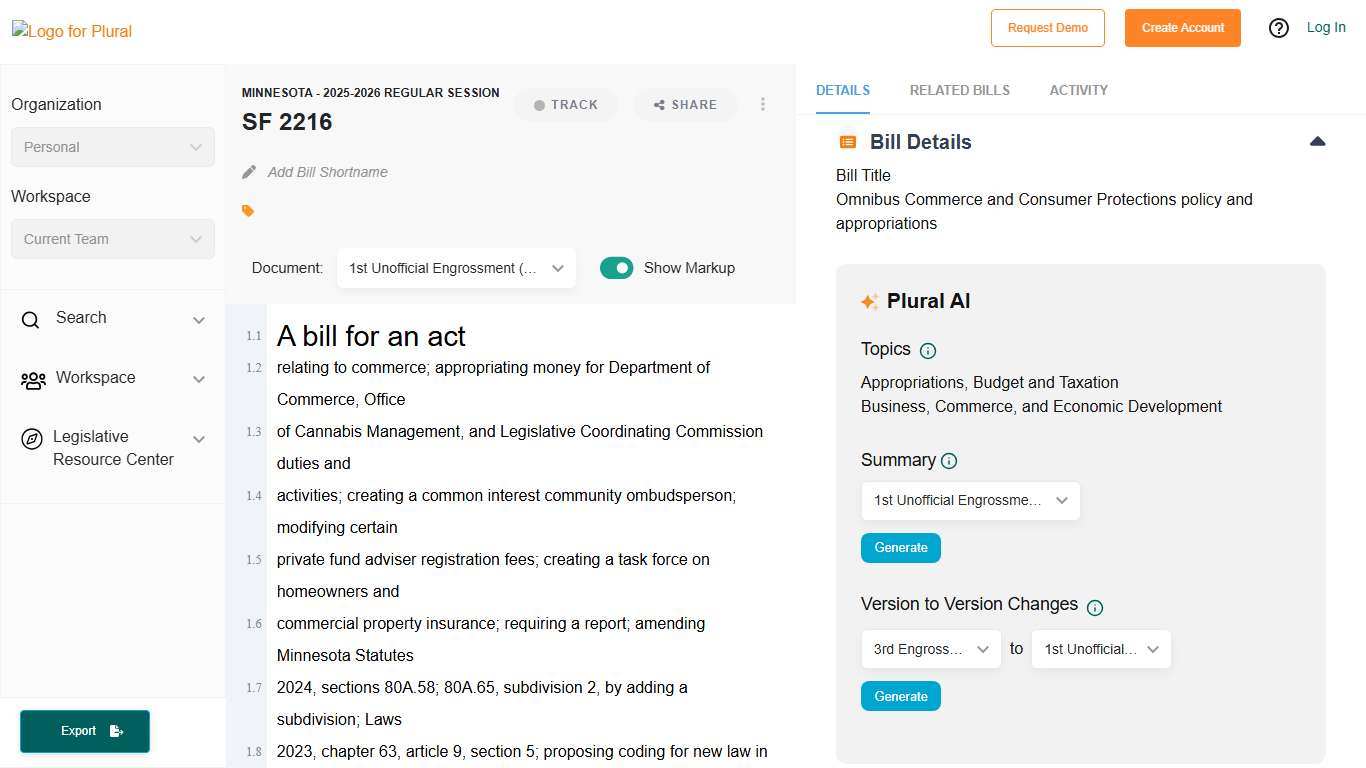
Task: Click the Topics info icon
Action: pos(928,351)
